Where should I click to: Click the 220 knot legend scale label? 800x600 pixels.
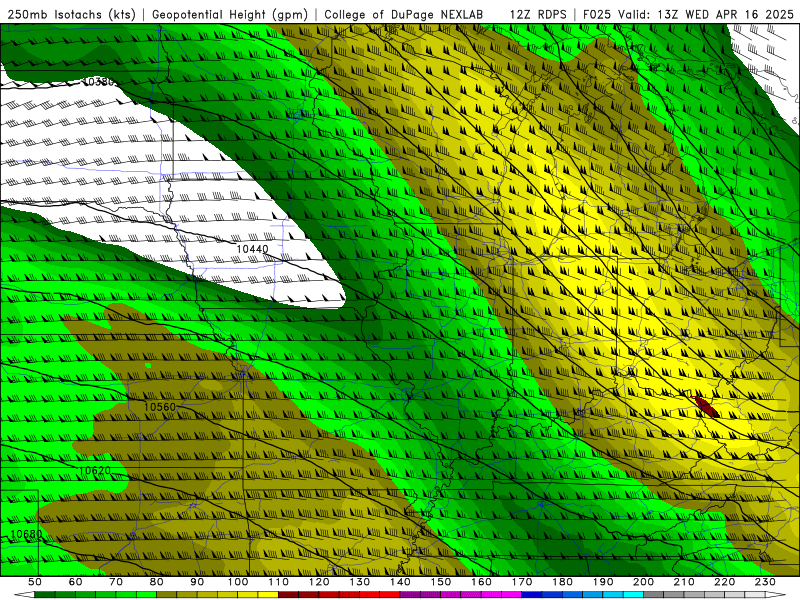[x=724, y=582]
